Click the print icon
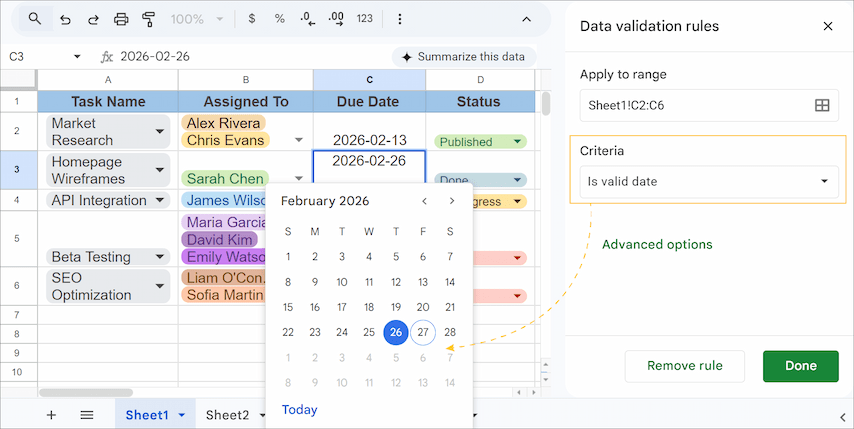The height and width of the screenshot is (429, 854). pos(121,20)
